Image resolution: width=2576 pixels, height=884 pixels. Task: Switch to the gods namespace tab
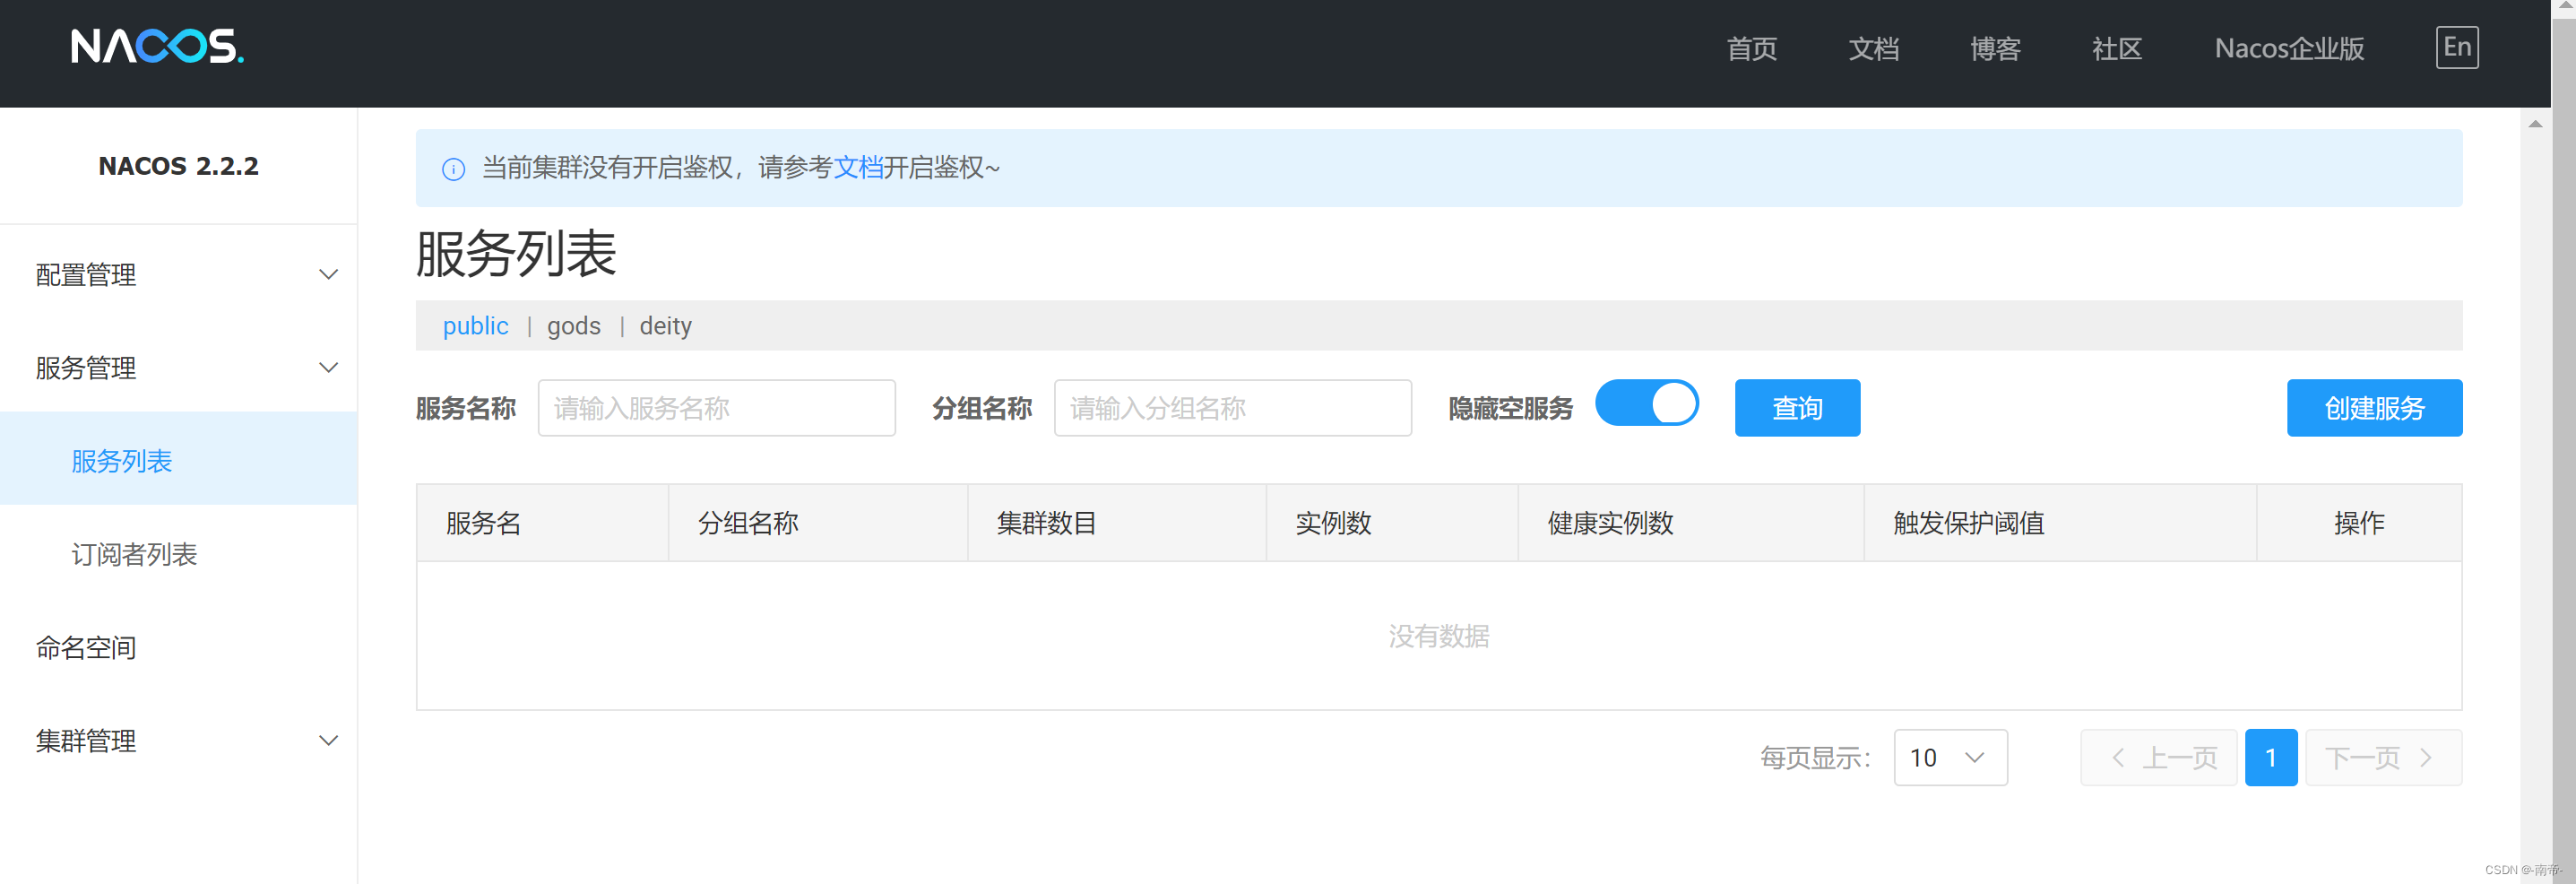[573, 325]
